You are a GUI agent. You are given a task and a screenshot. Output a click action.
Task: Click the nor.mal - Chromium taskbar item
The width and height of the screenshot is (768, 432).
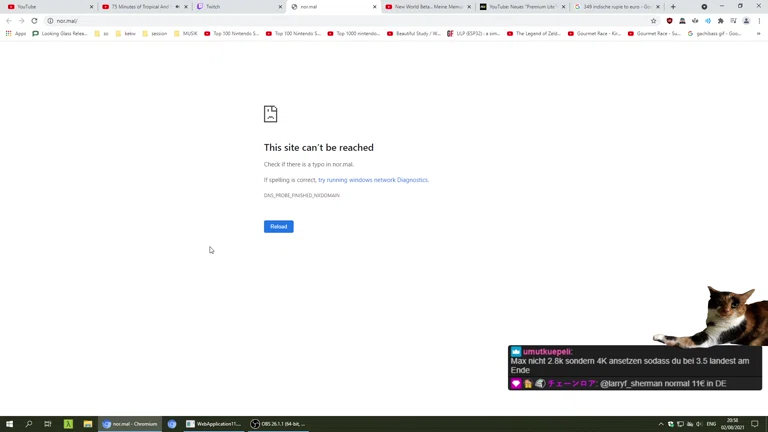(130, 424)
